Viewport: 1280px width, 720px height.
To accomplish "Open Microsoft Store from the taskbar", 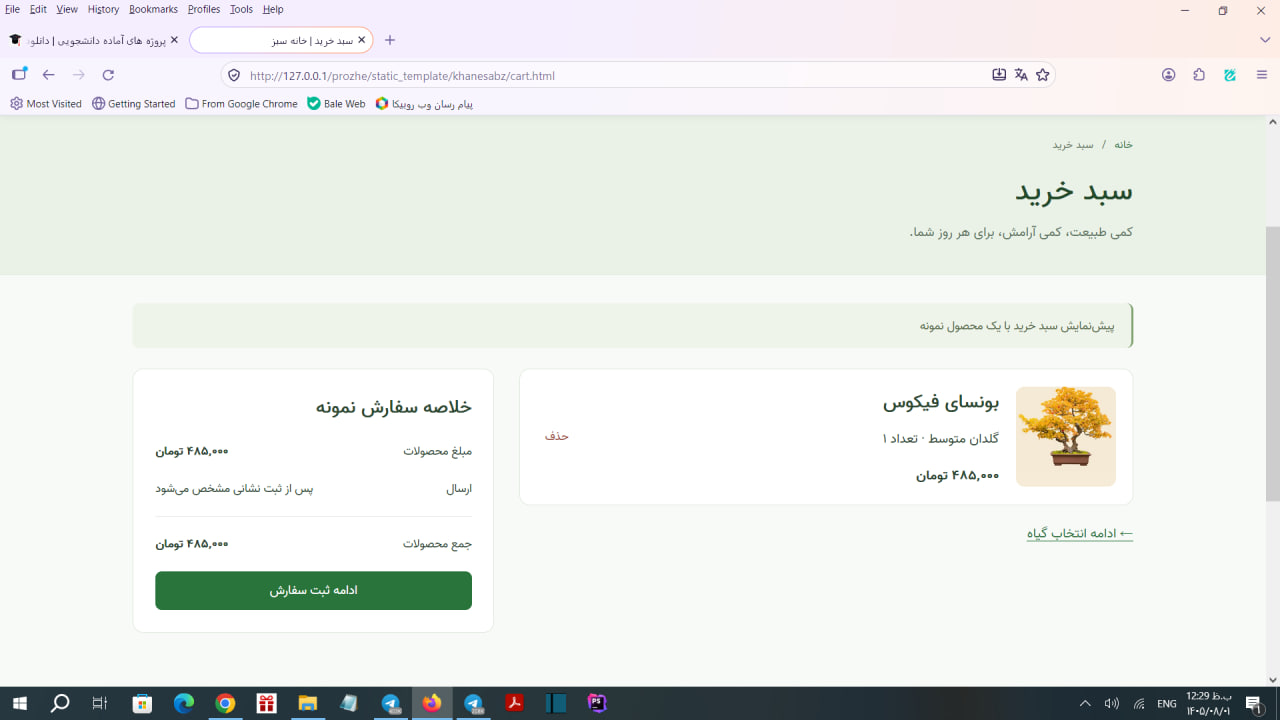I will pos(142,704).
